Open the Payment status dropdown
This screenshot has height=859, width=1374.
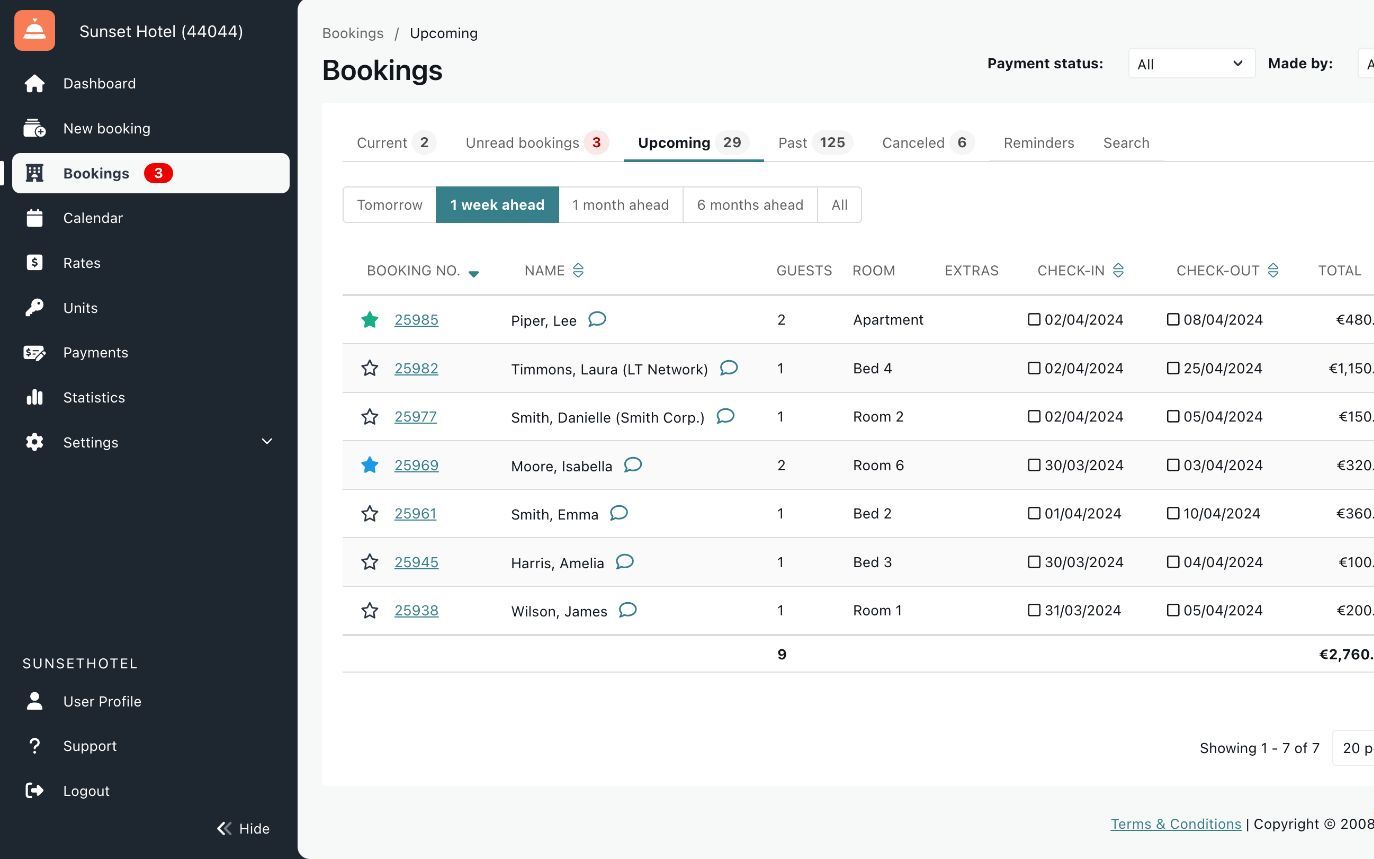[1191, 64]
